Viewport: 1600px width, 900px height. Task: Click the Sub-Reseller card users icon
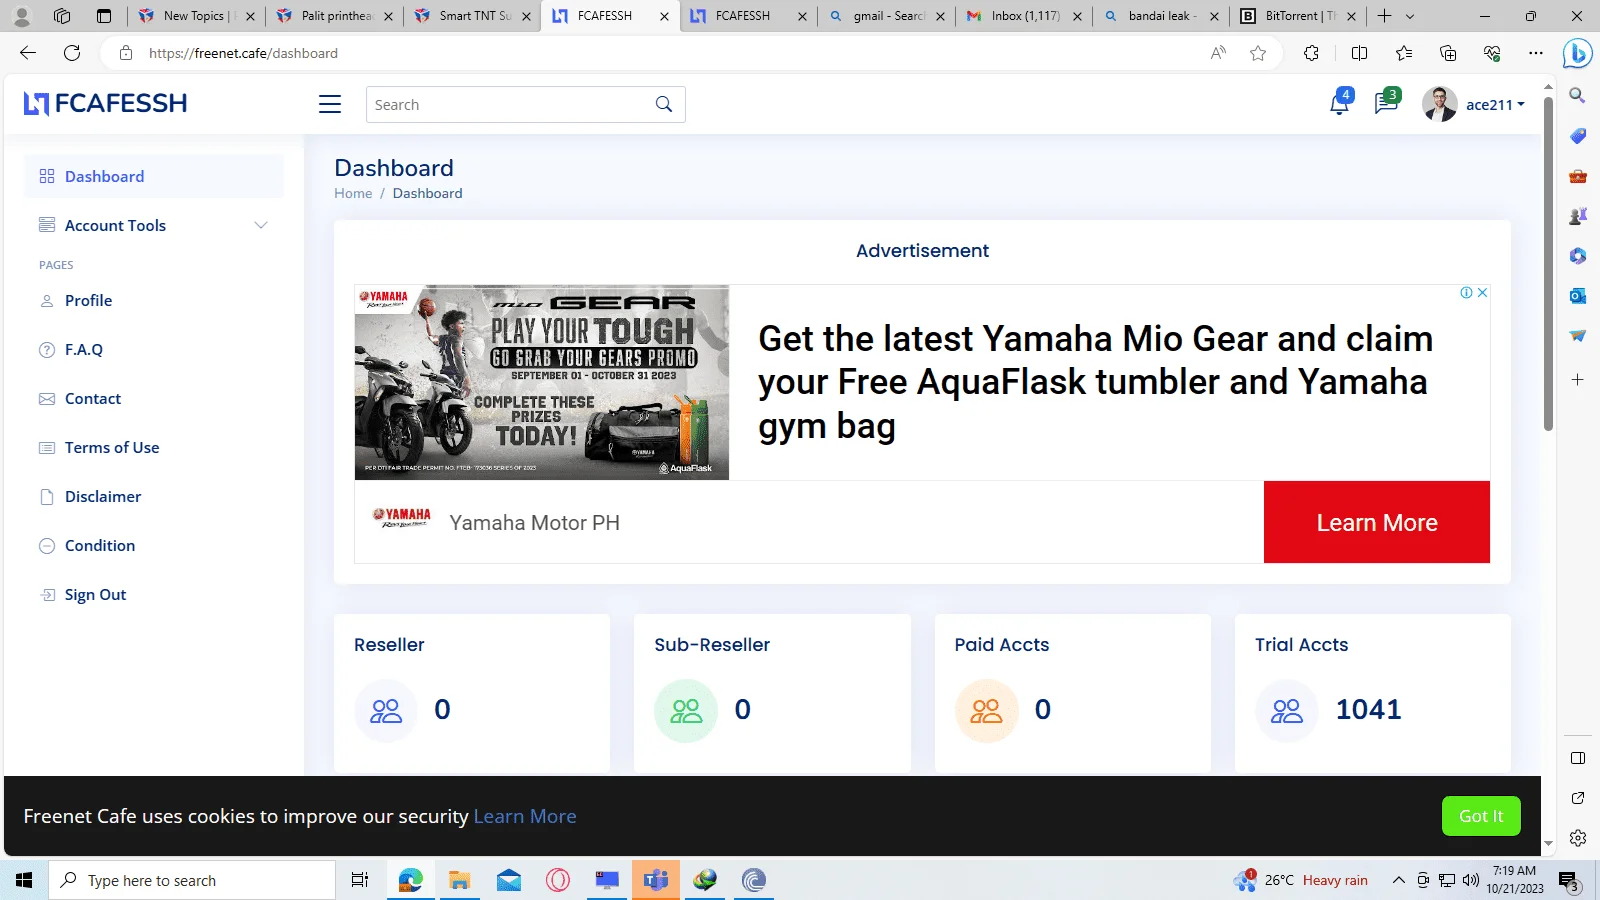[686, 711]
